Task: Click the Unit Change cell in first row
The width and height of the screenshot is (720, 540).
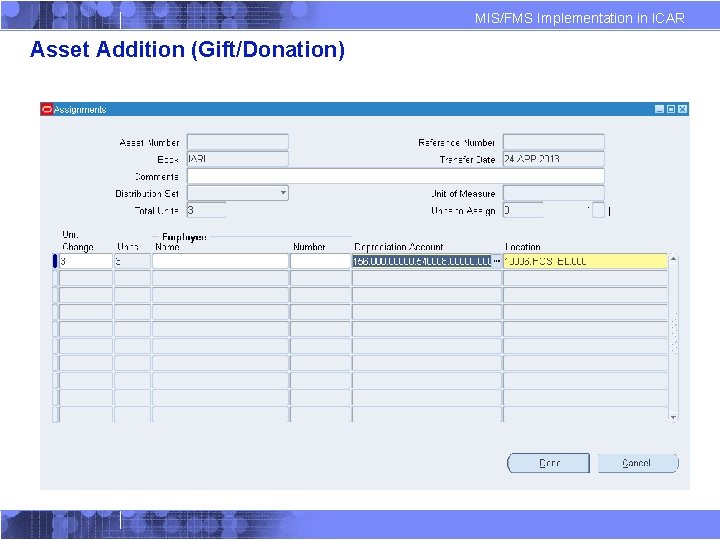Action: click(x=86, y=261)
